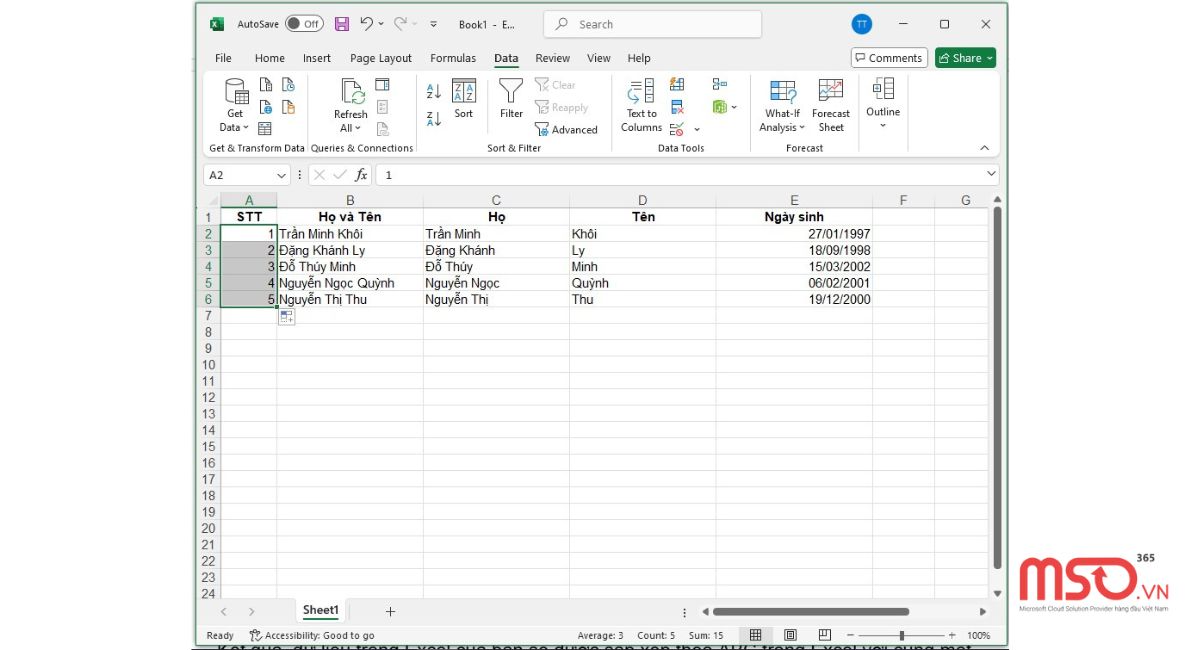Open the Get Data dropdown arrow
Screen dimensions: 1200x650
tap(245, 128)
